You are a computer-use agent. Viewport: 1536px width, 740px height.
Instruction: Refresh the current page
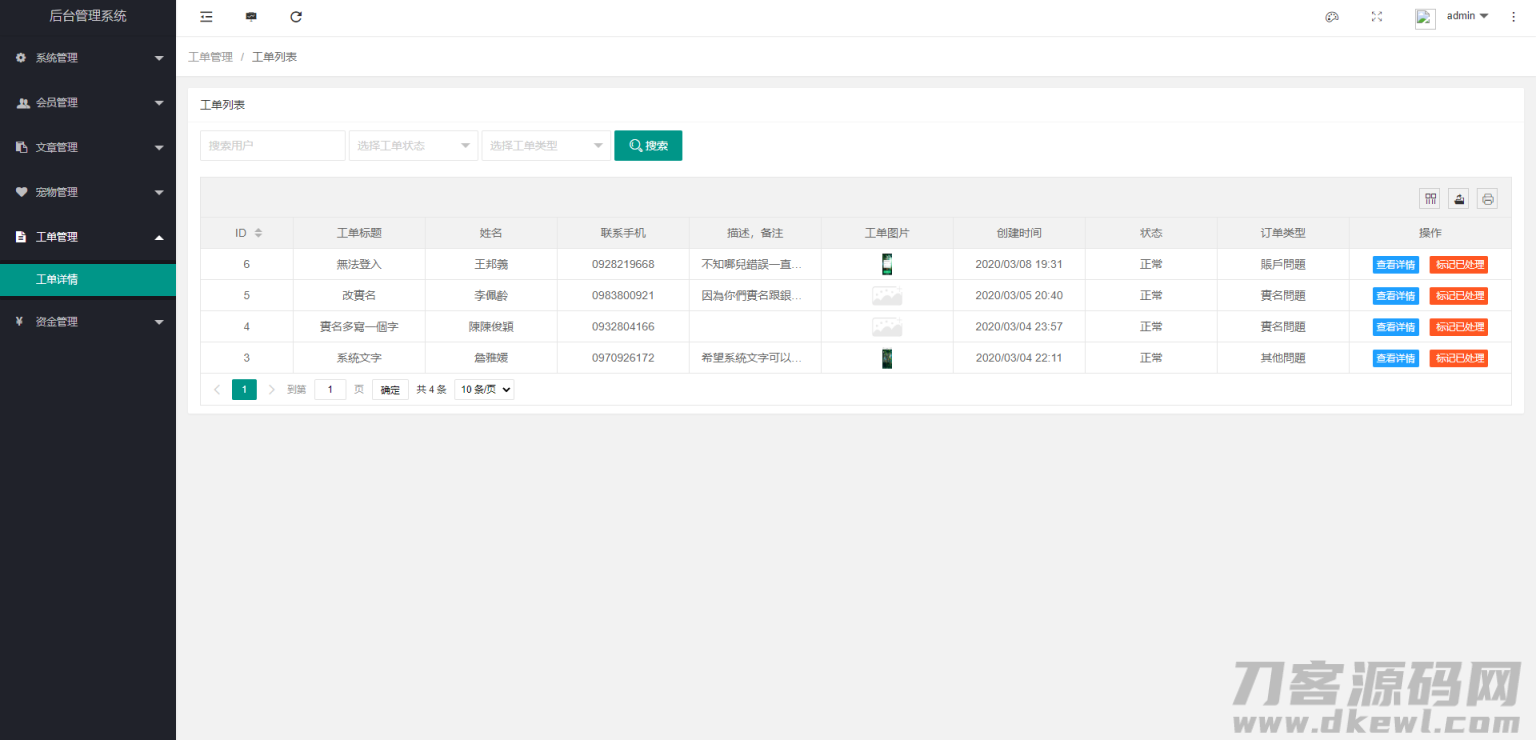(295, 16)
